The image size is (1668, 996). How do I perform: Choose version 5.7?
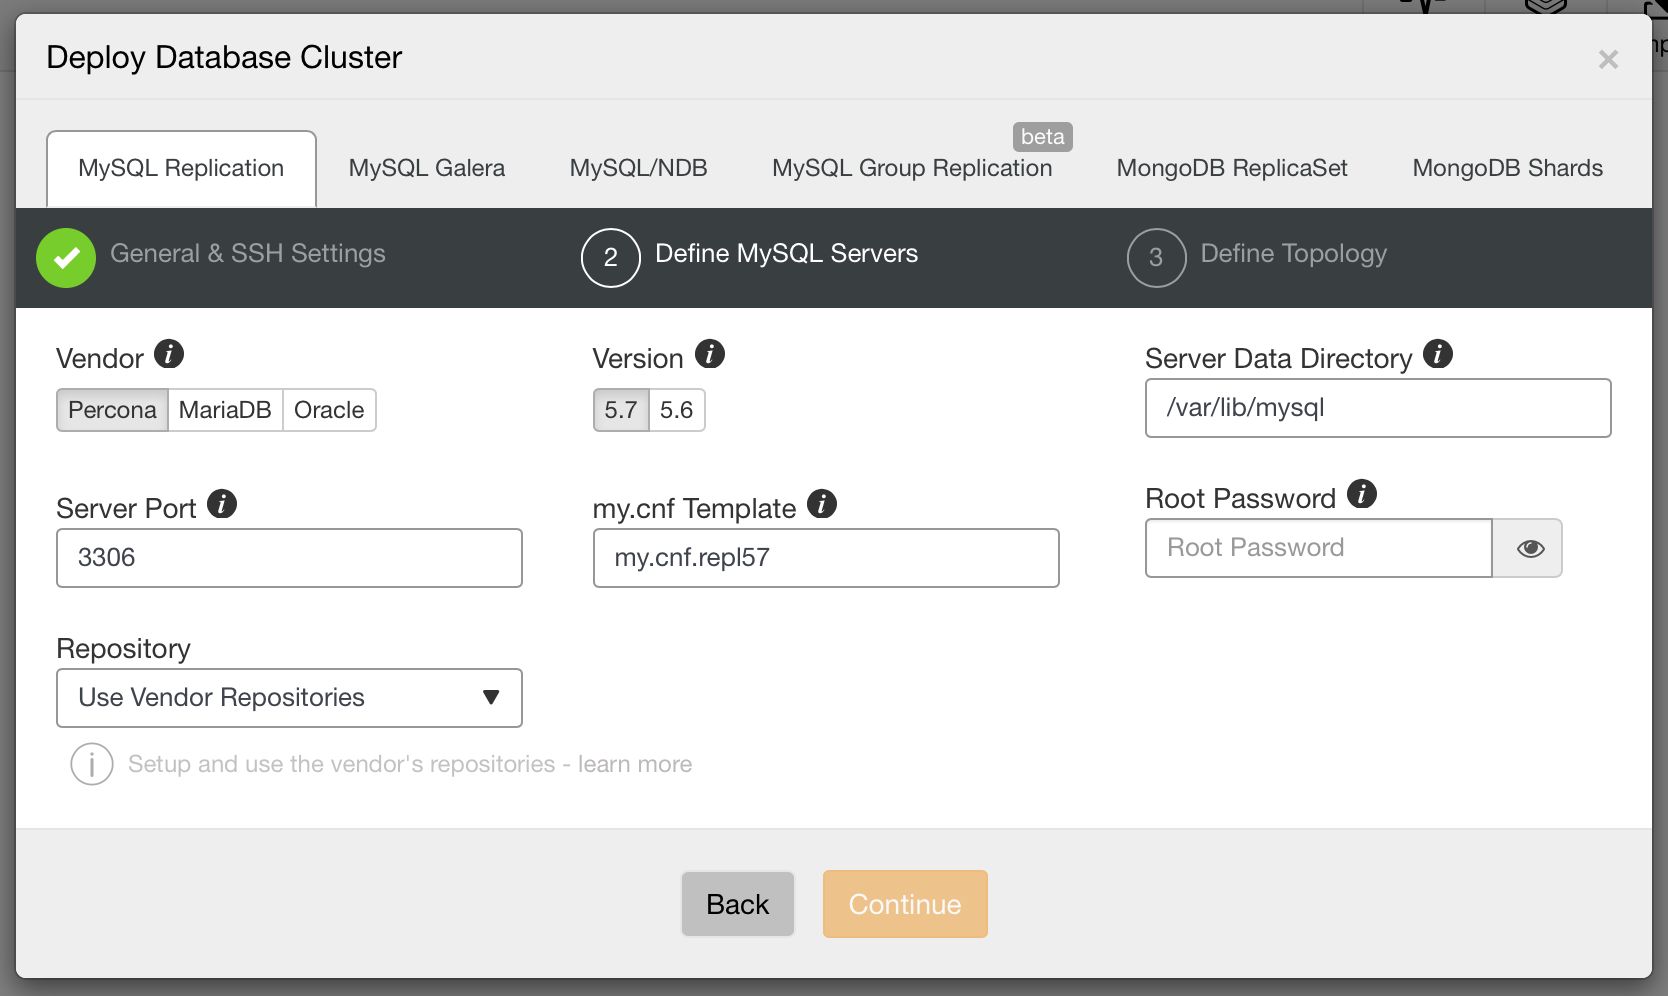(x=621, y=410)
